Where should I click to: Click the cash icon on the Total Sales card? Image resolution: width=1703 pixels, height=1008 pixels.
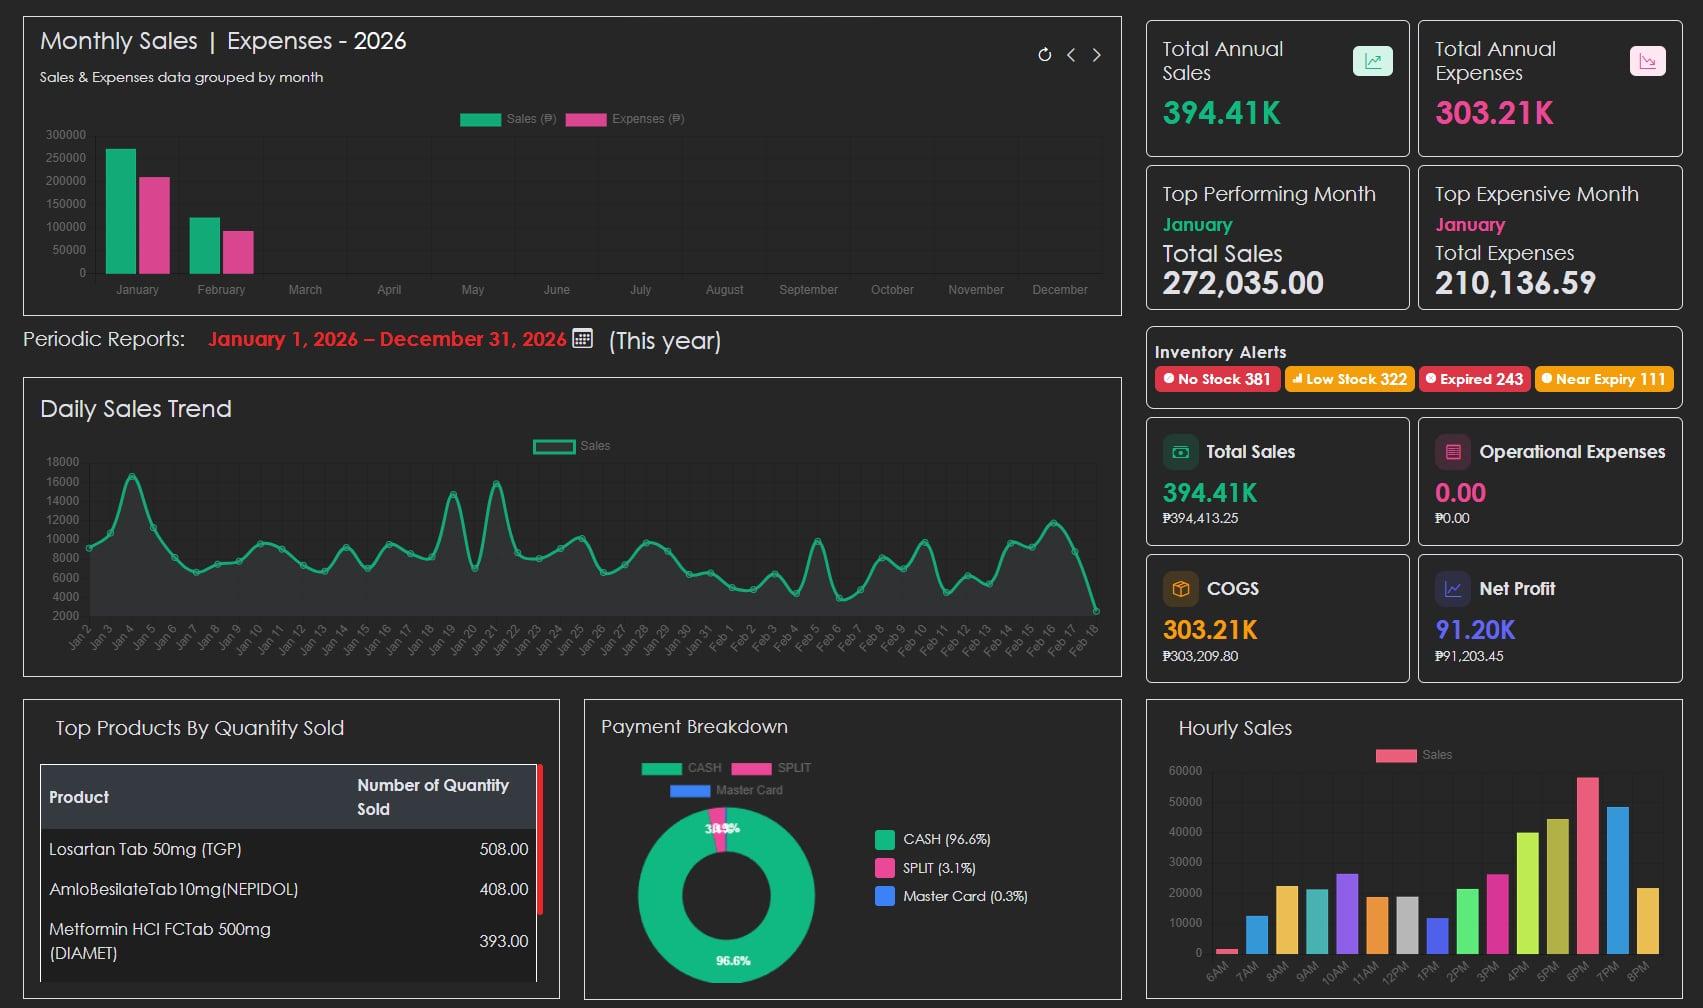1180,452
